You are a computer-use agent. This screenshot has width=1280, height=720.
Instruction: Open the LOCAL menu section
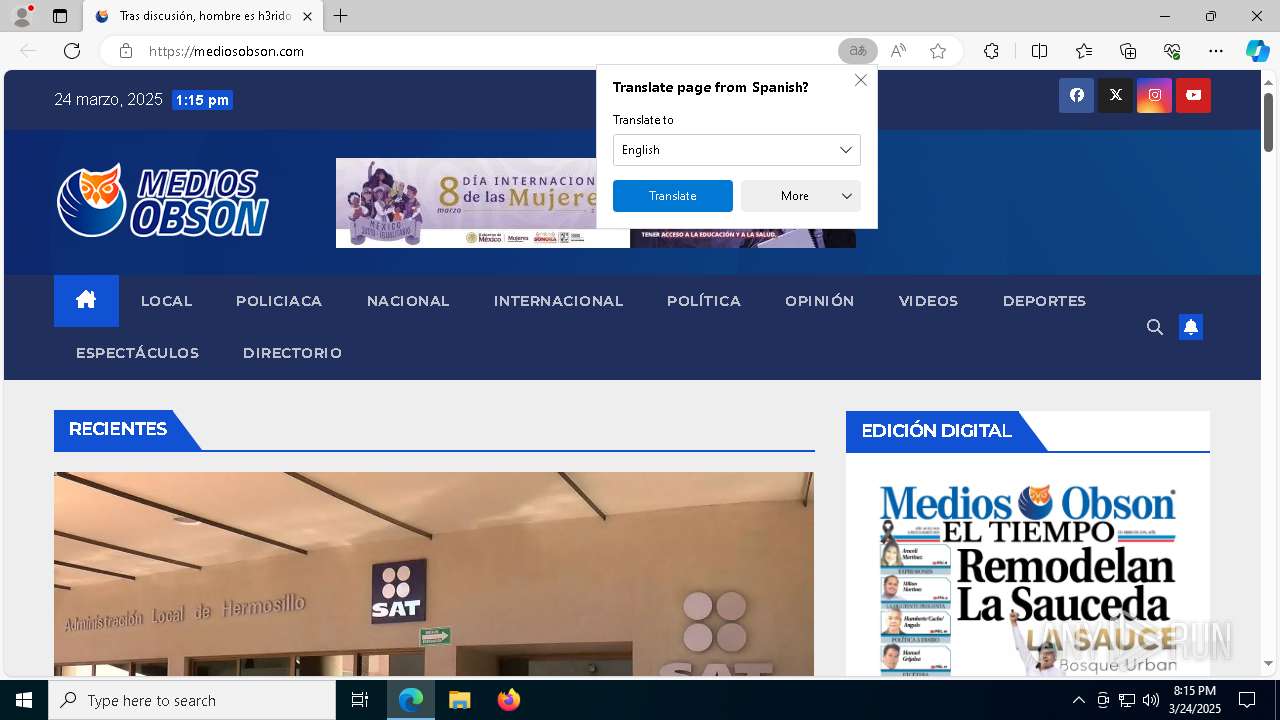(x=167, y=301)
